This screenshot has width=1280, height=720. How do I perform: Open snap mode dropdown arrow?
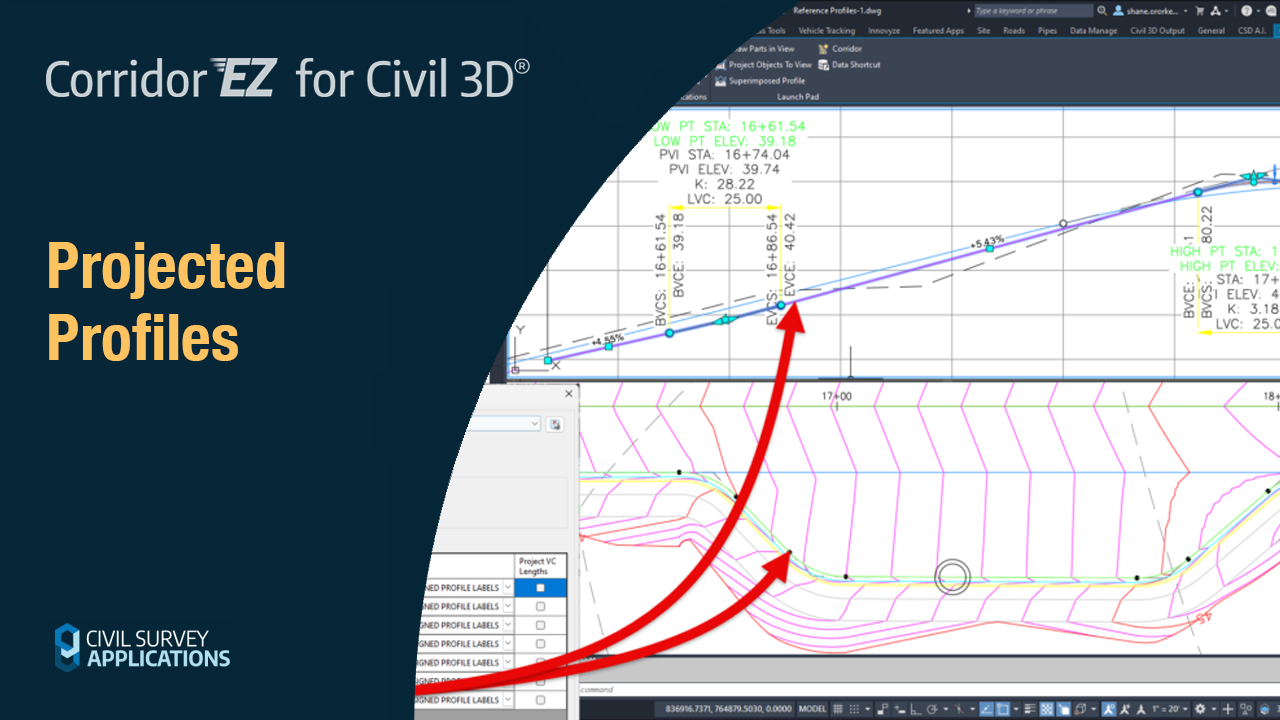click(x=868, y=709)
